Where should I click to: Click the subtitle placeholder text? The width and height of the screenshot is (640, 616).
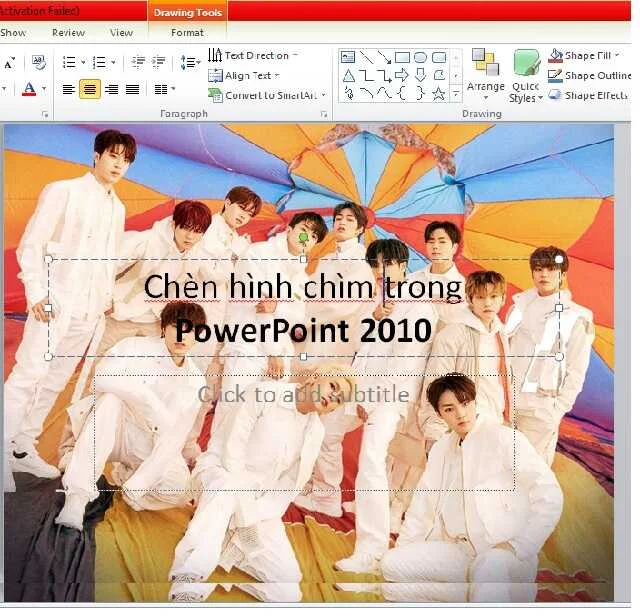coord(304,394)
